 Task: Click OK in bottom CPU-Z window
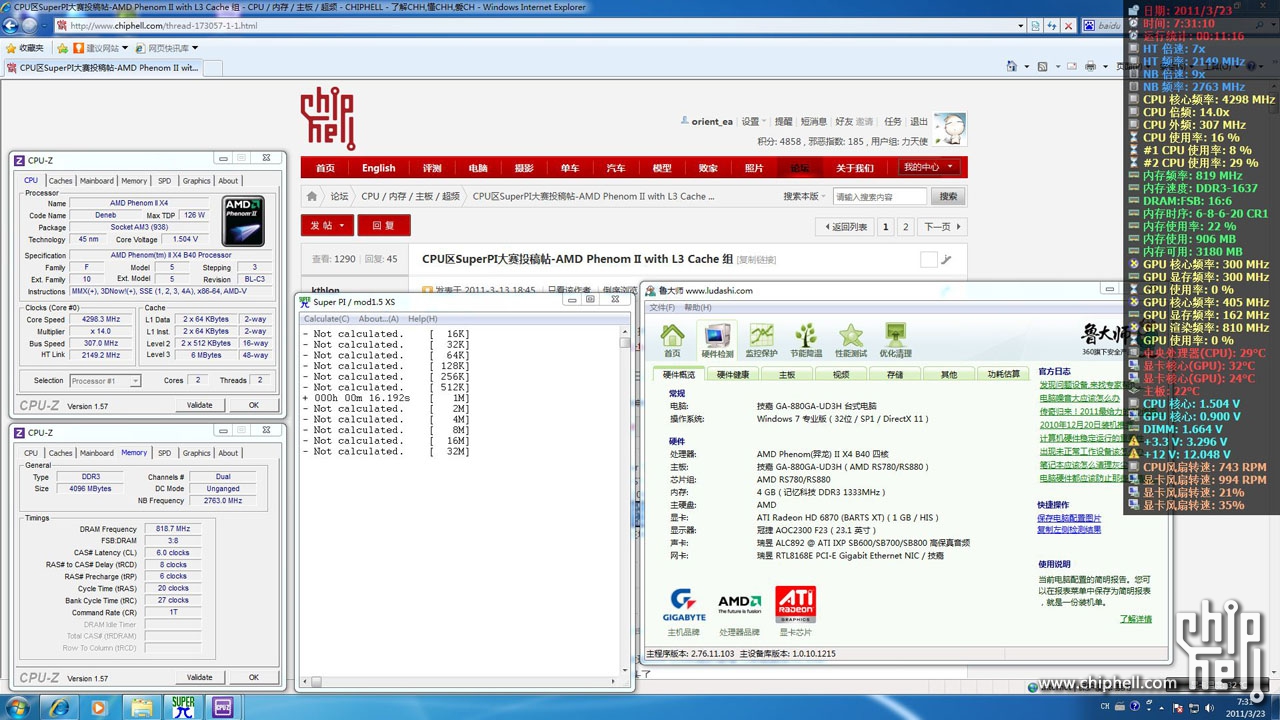[253, 677]
